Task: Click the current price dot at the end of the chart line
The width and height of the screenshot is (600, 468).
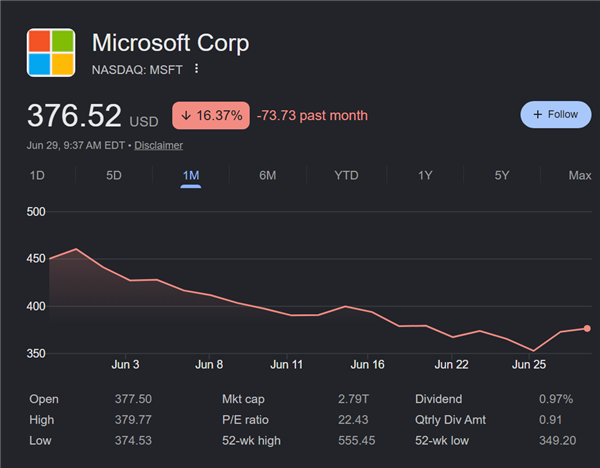Action: 587,328
